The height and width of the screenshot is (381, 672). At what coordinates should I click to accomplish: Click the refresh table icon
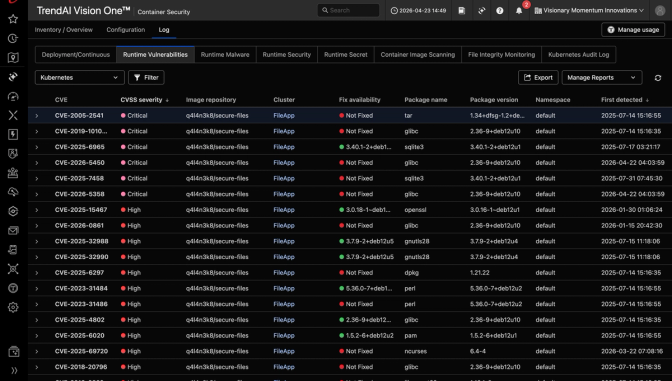click(658, 78)
